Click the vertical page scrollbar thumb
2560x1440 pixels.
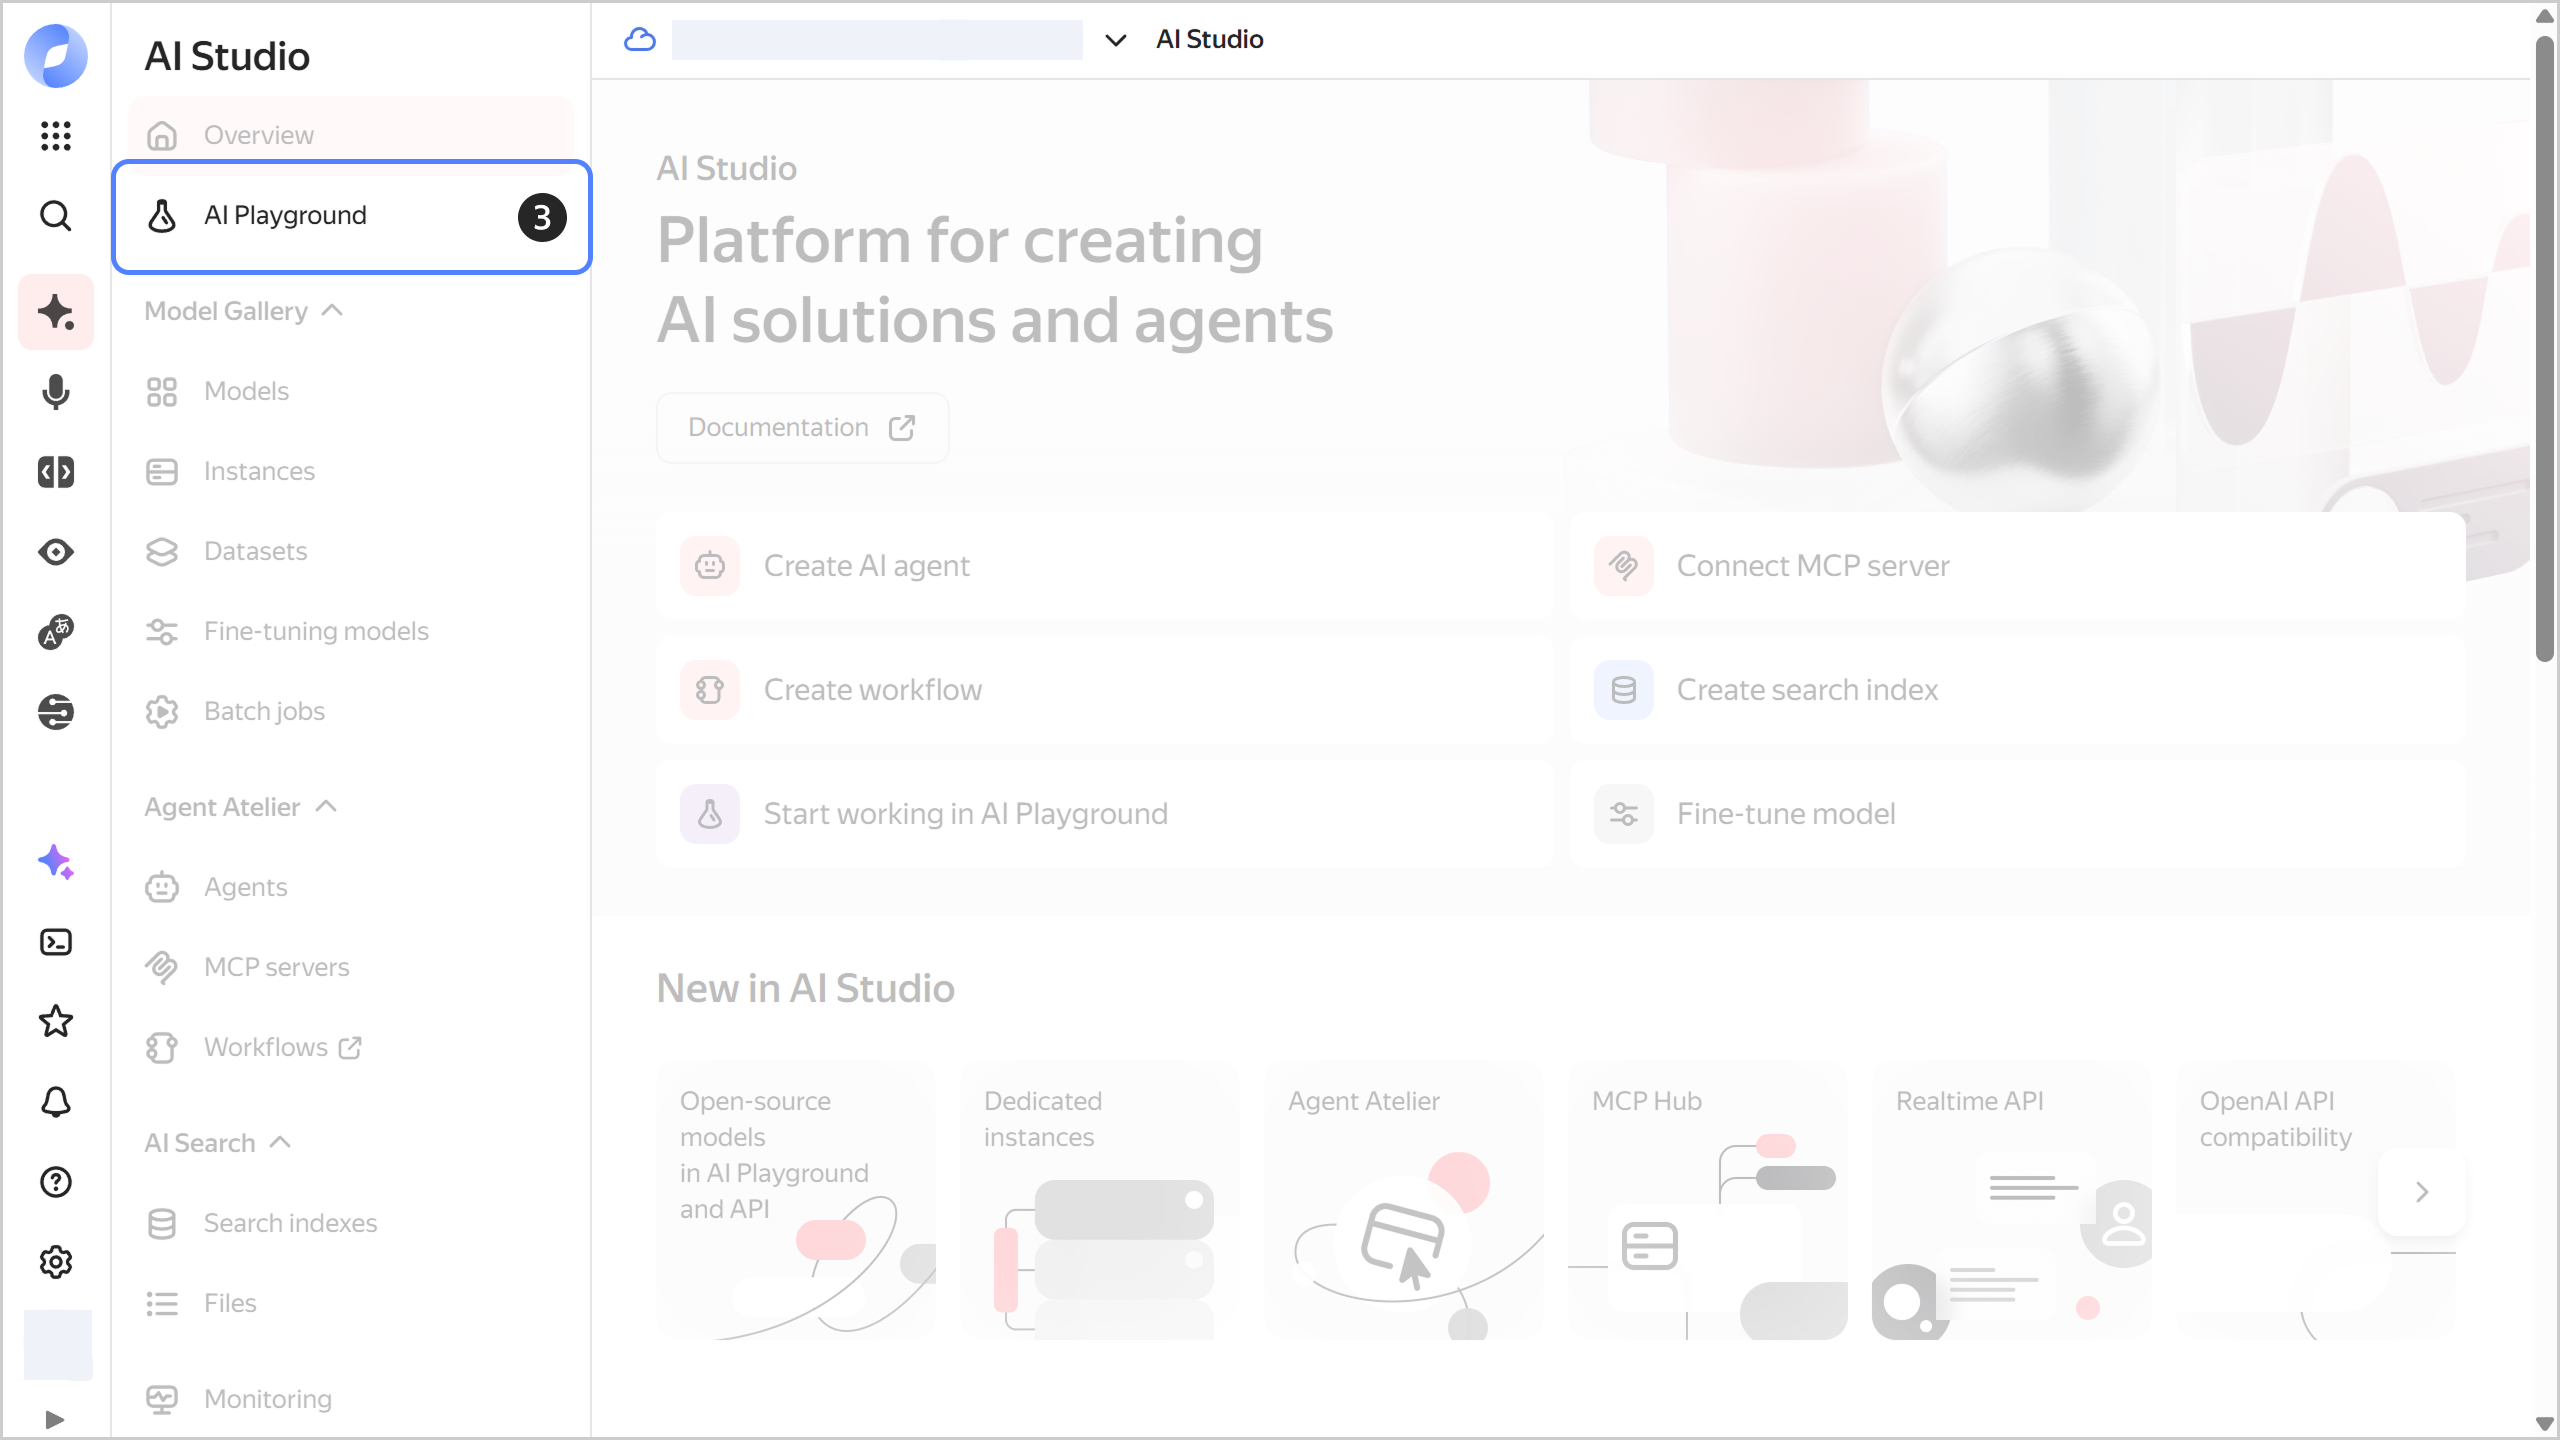point(2544,350)
